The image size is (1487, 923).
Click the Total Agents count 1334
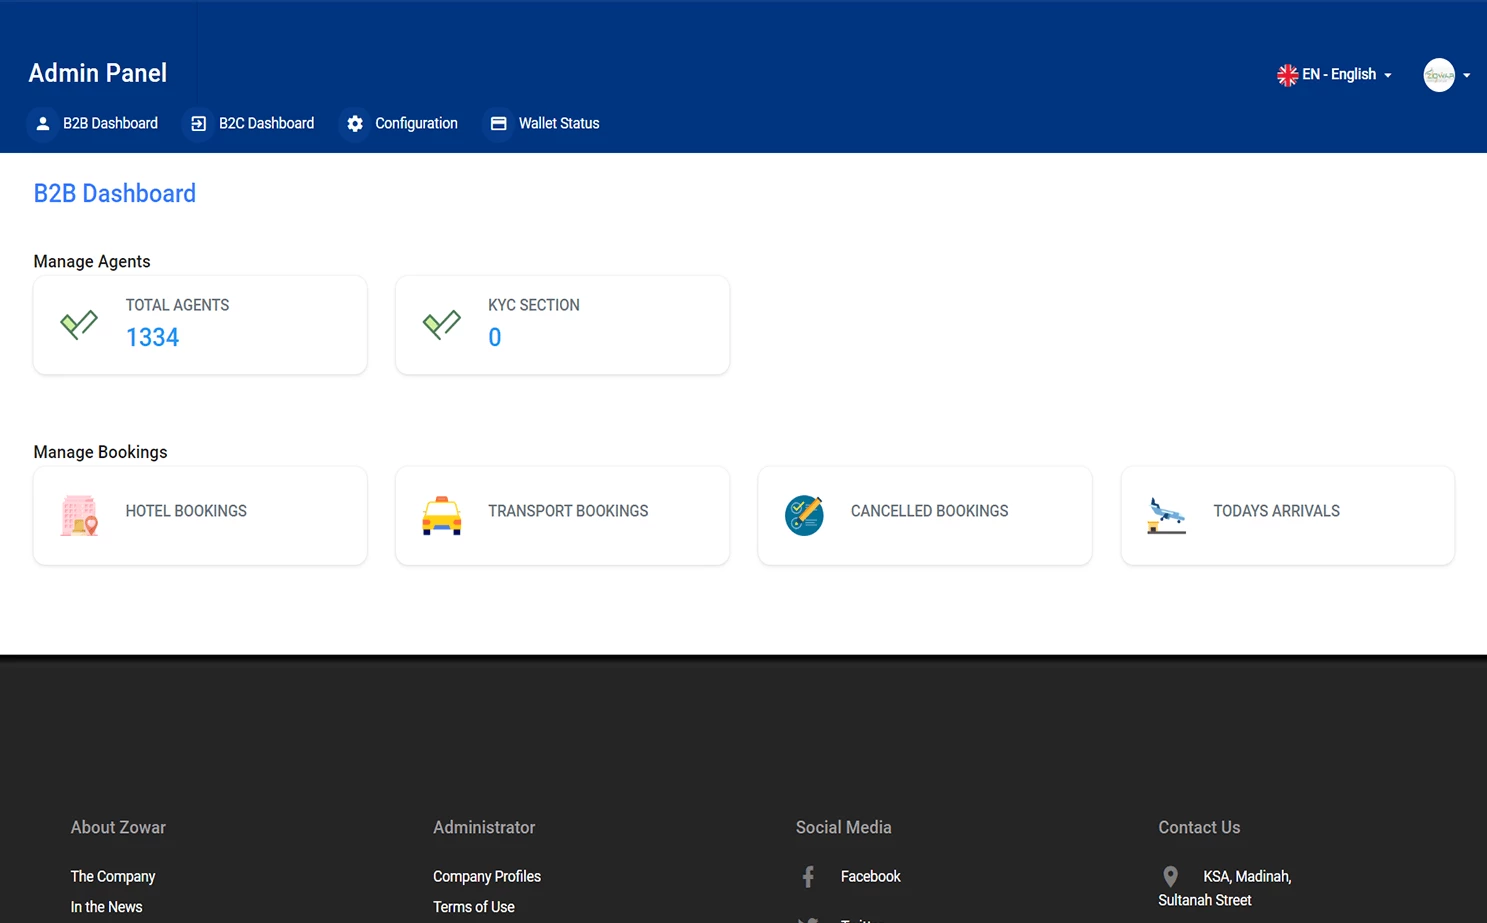tap(152, 337)
